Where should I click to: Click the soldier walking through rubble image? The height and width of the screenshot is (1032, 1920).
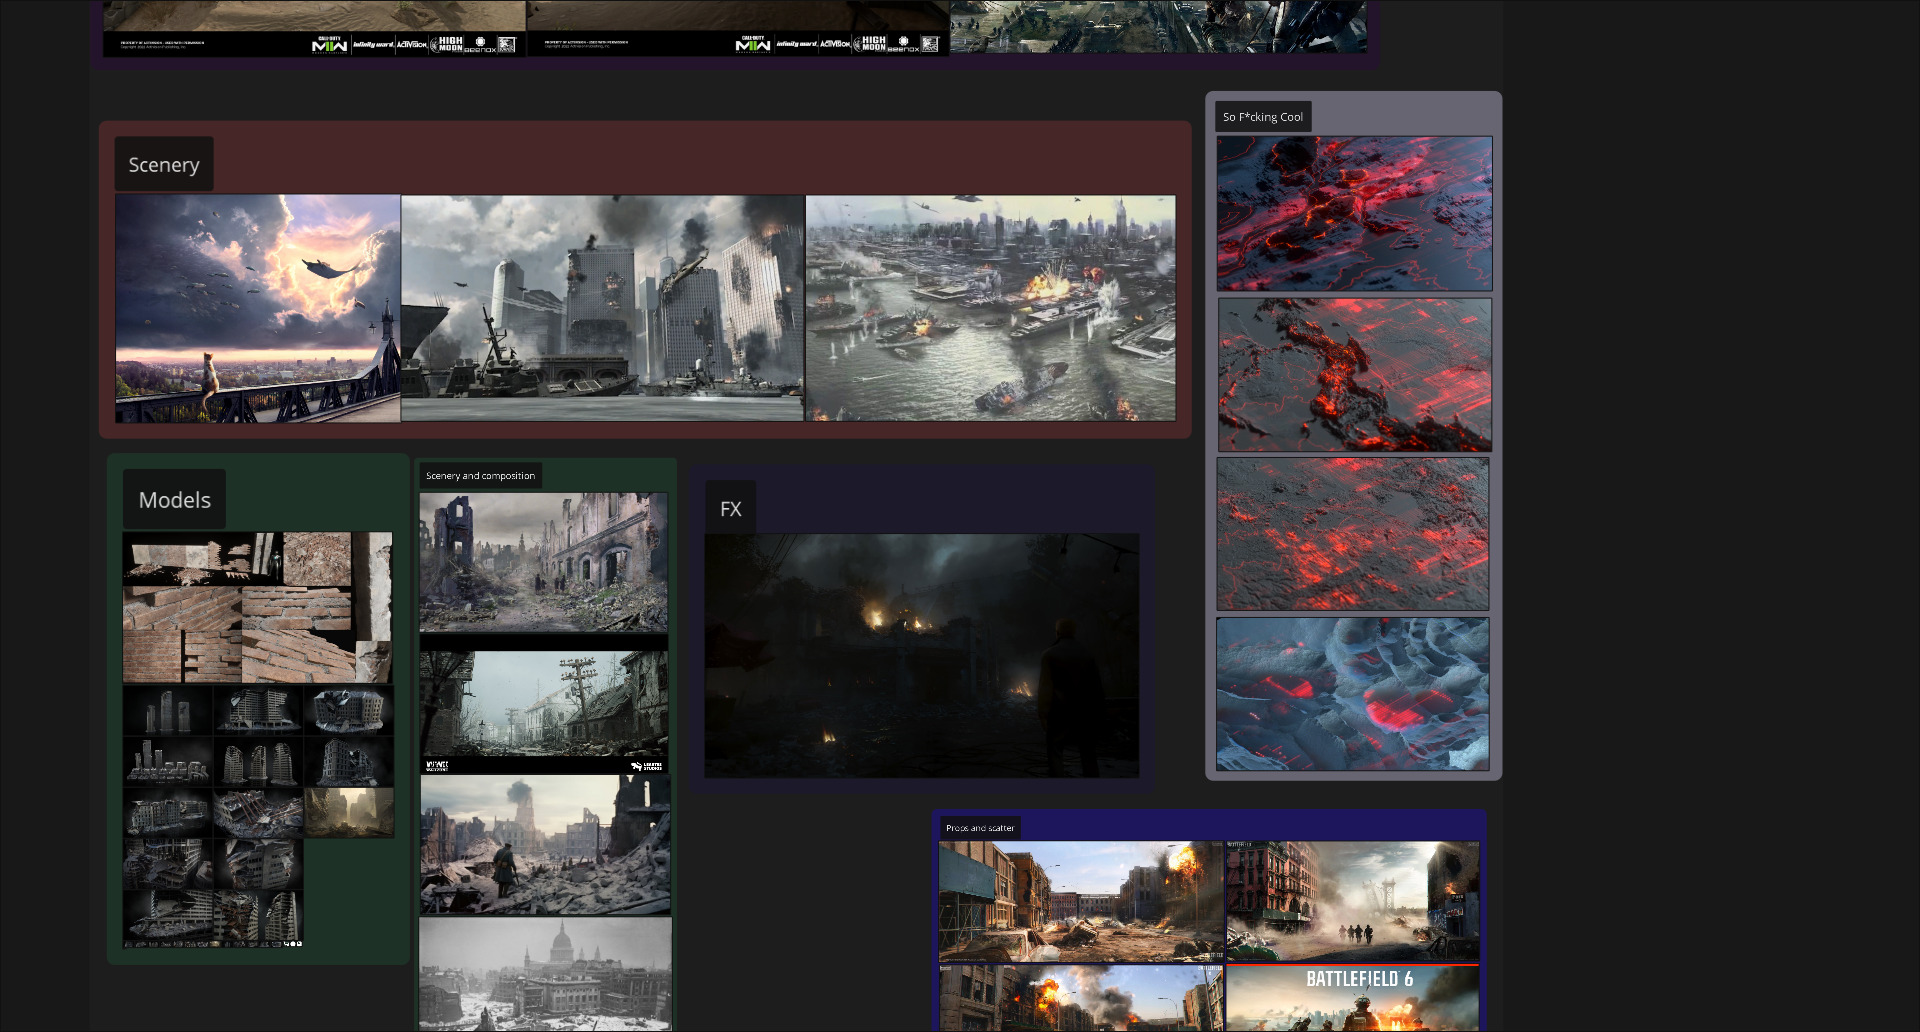546,845
